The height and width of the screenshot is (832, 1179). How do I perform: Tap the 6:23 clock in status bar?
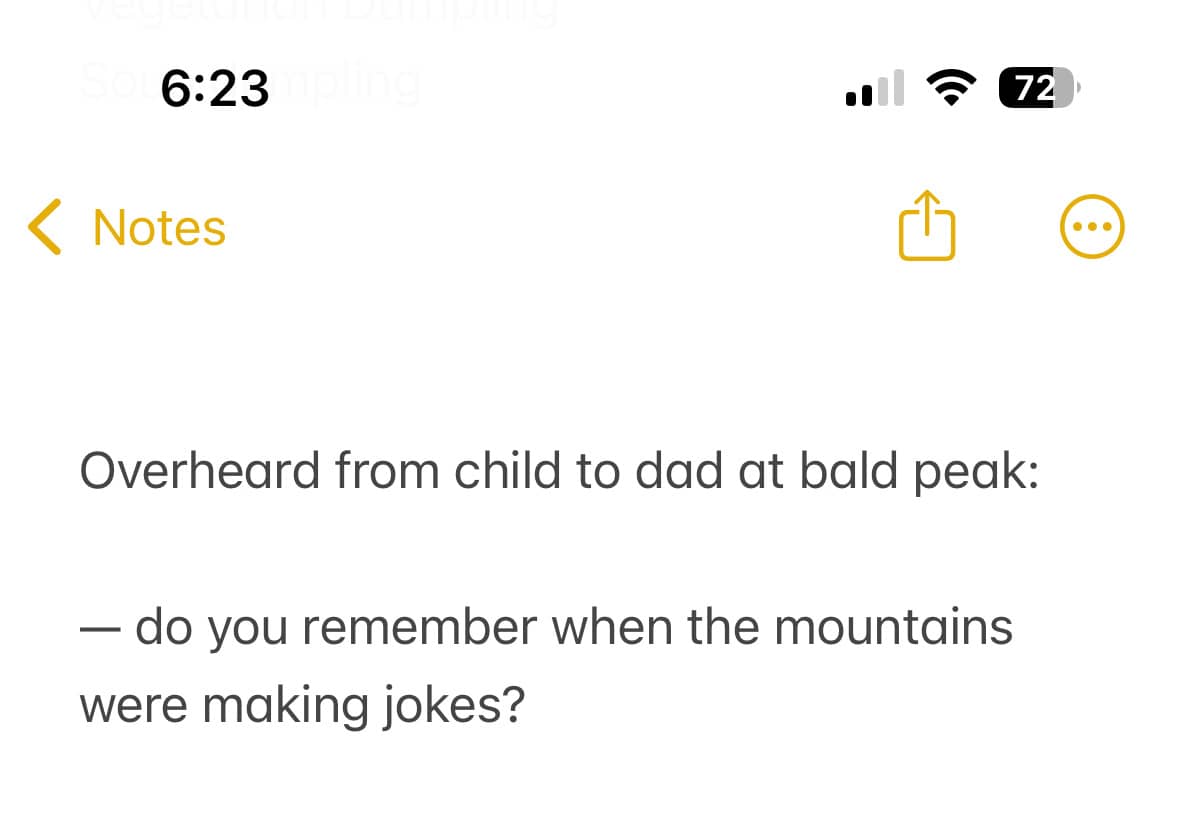click(x=215, y=88)
